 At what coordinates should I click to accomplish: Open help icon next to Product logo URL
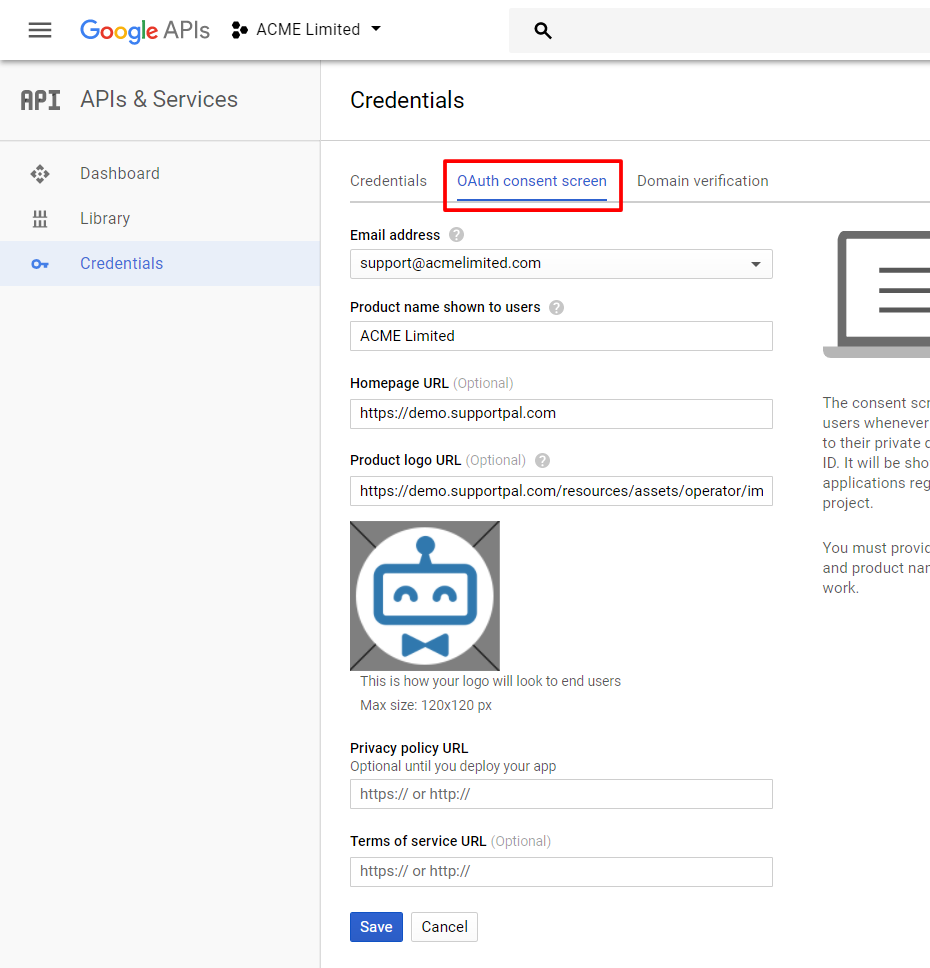coord(542,461)
